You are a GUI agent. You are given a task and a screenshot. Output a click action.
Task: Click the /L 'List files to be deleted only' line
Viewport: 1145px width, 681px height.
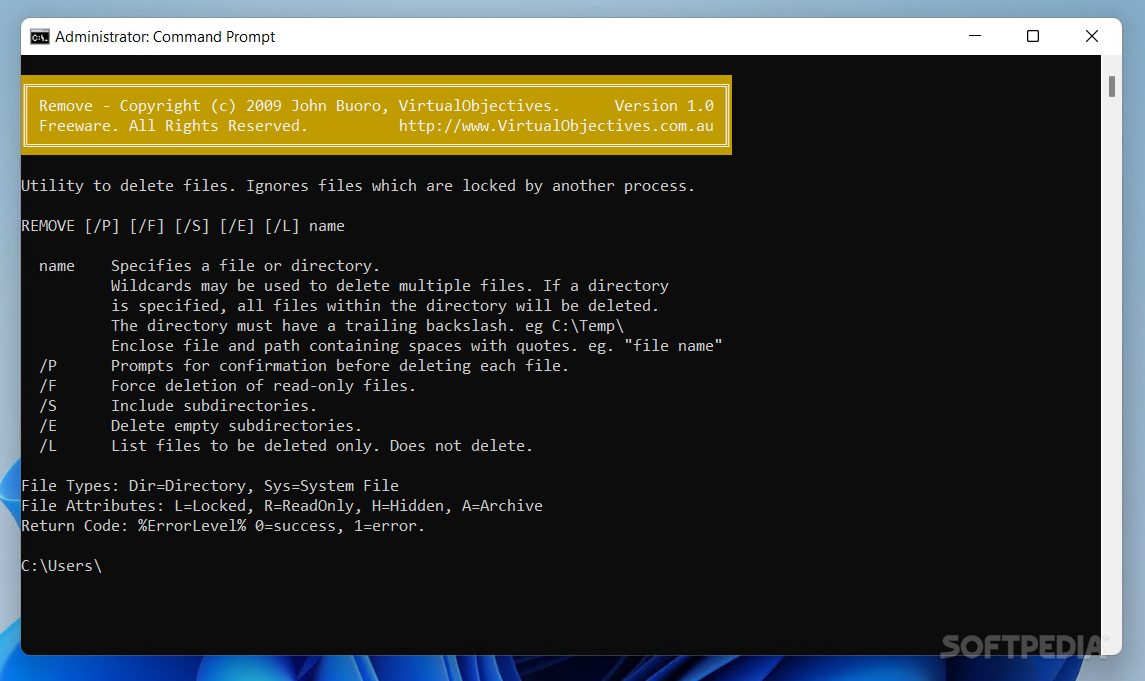[x=286, y=445]
